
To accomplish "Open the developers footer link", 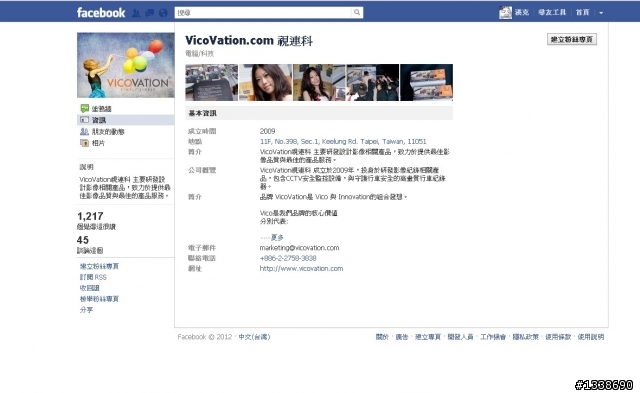I will 460,337.
